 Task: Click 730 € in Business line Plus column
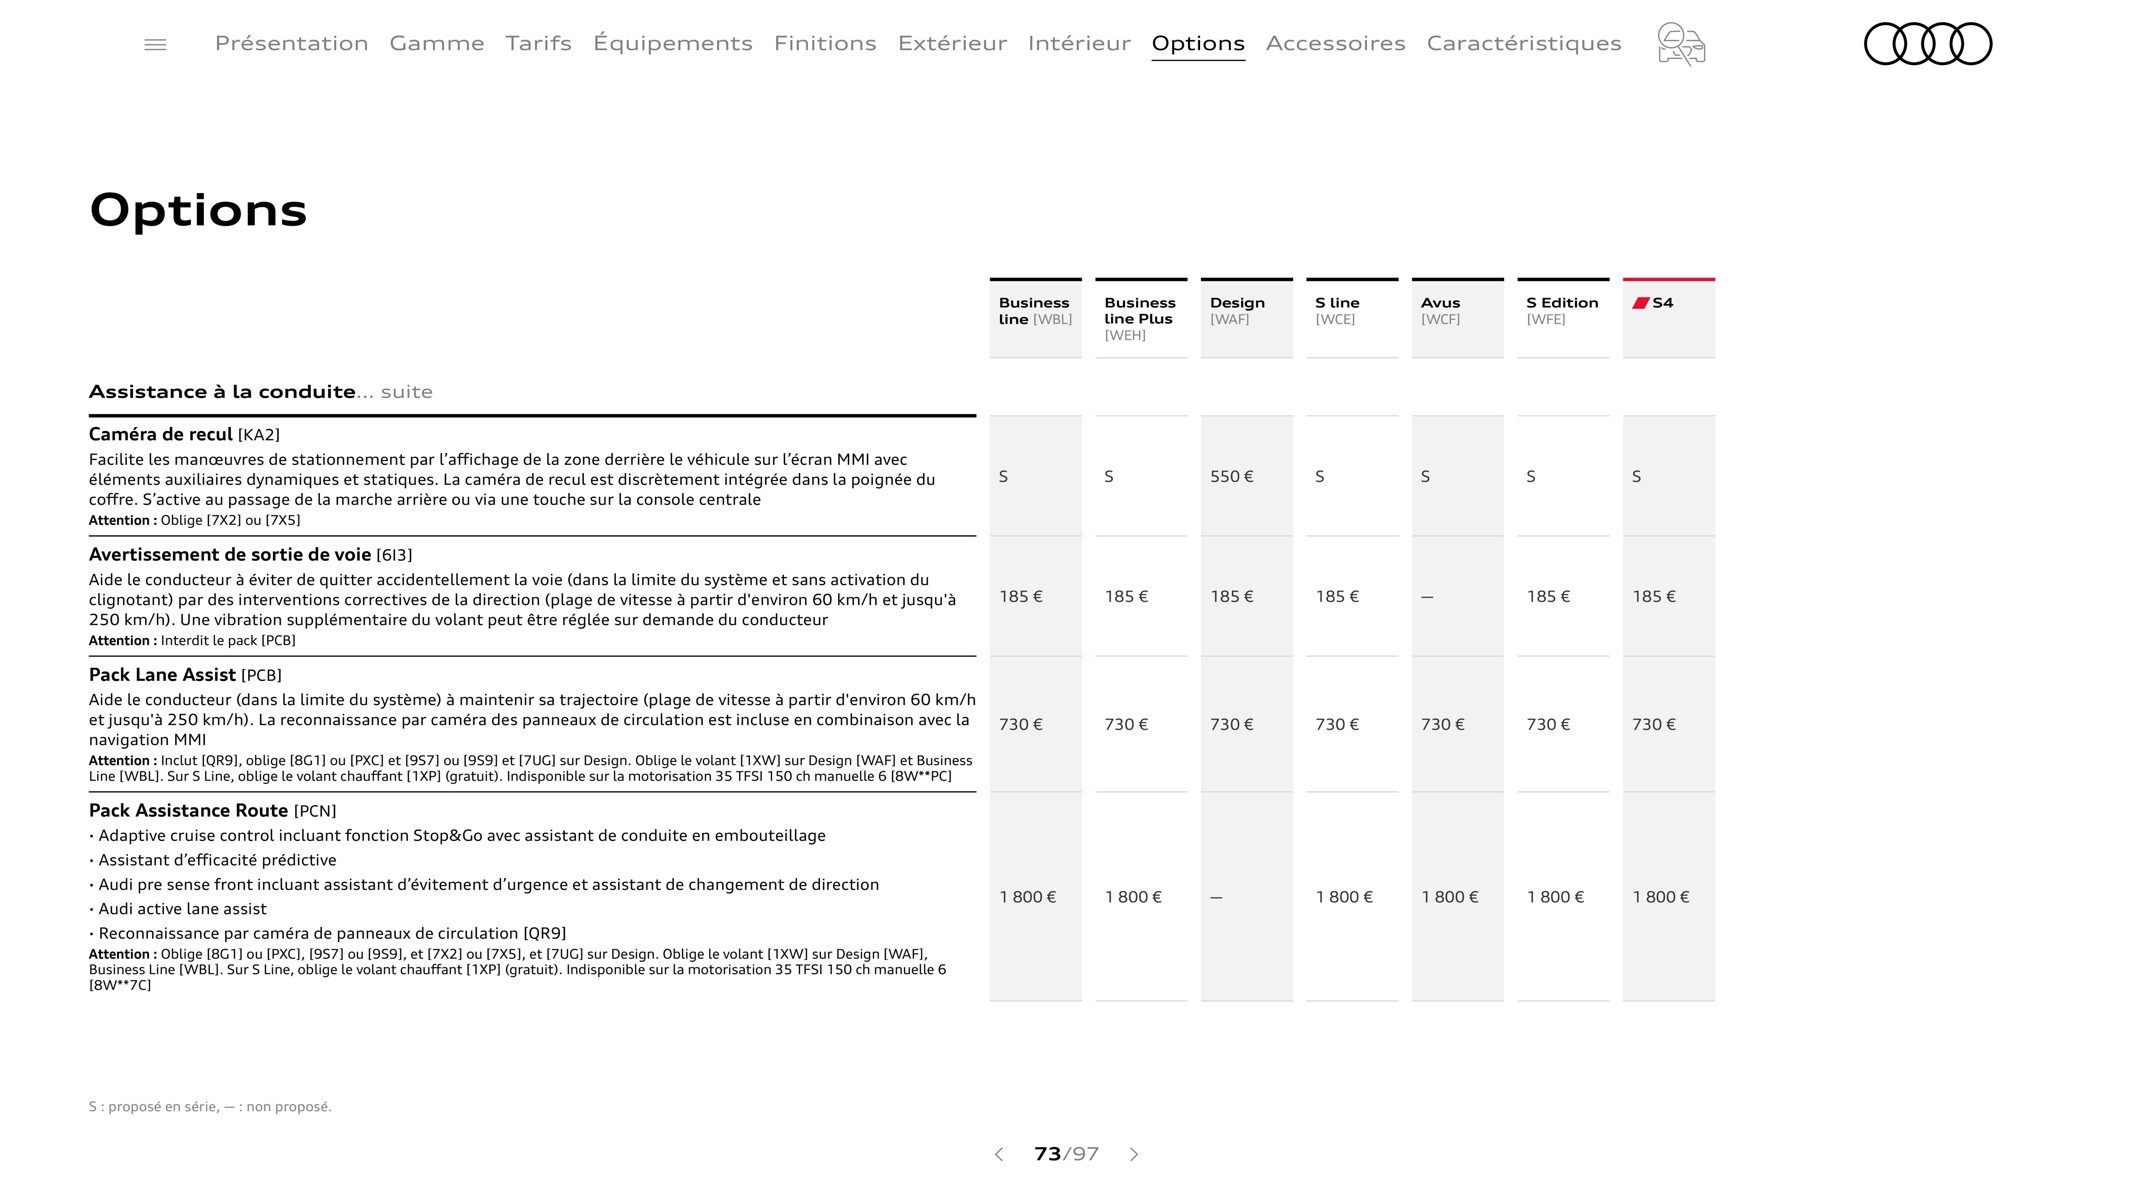1126,725
